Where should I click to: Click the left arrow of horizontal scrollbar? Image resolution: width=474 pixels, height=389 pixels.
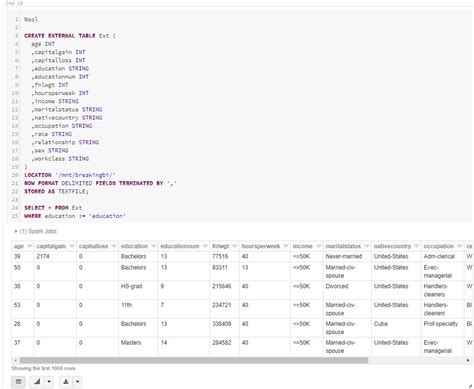click(x=15, y=360)
